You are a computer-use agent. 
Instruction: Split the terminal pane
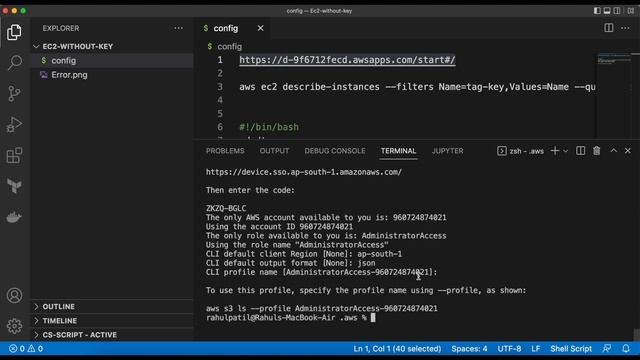tap(580, 151)
